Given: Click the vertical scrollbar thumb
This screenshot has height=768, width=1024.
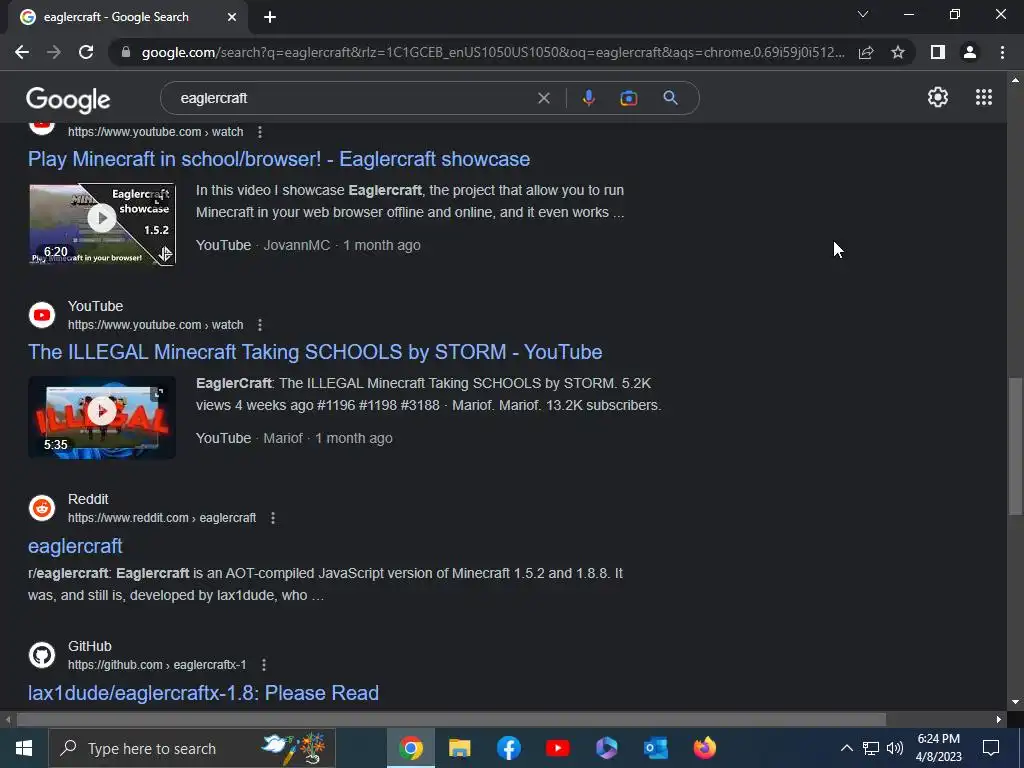Looking at the screenshot, I should pyautogui.click(x=1015, y=446).
